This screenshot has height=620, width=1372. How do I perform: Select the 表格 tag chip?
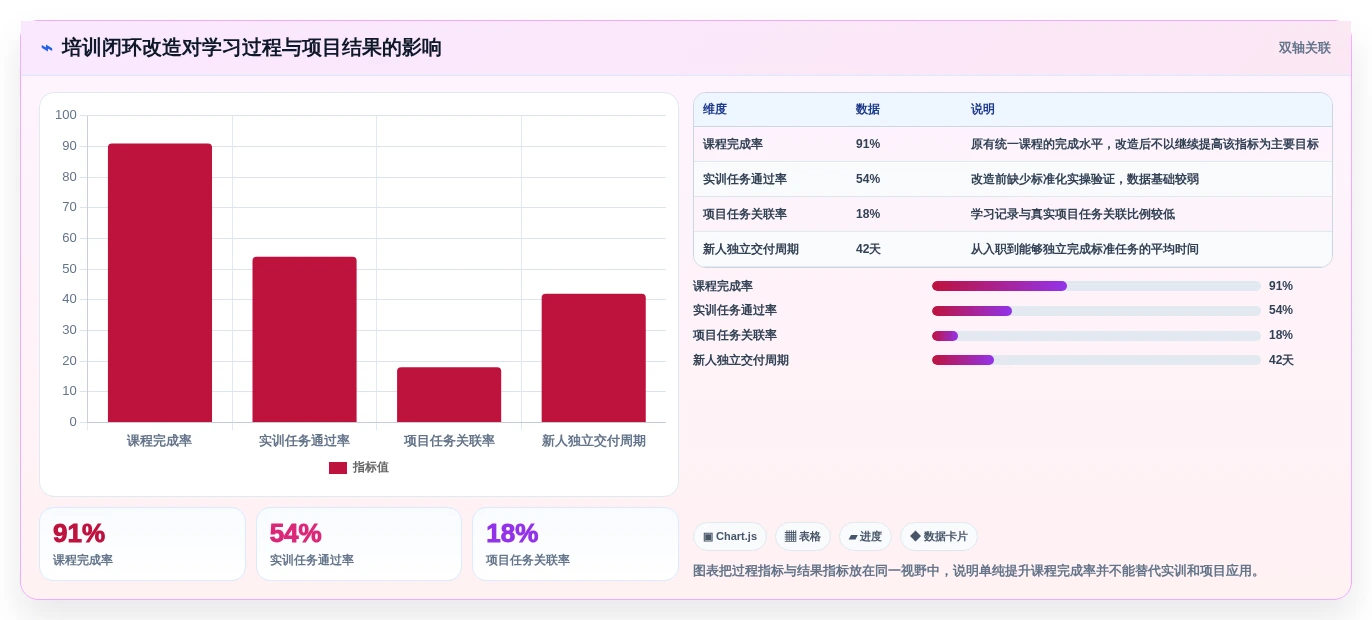(803, 537)
